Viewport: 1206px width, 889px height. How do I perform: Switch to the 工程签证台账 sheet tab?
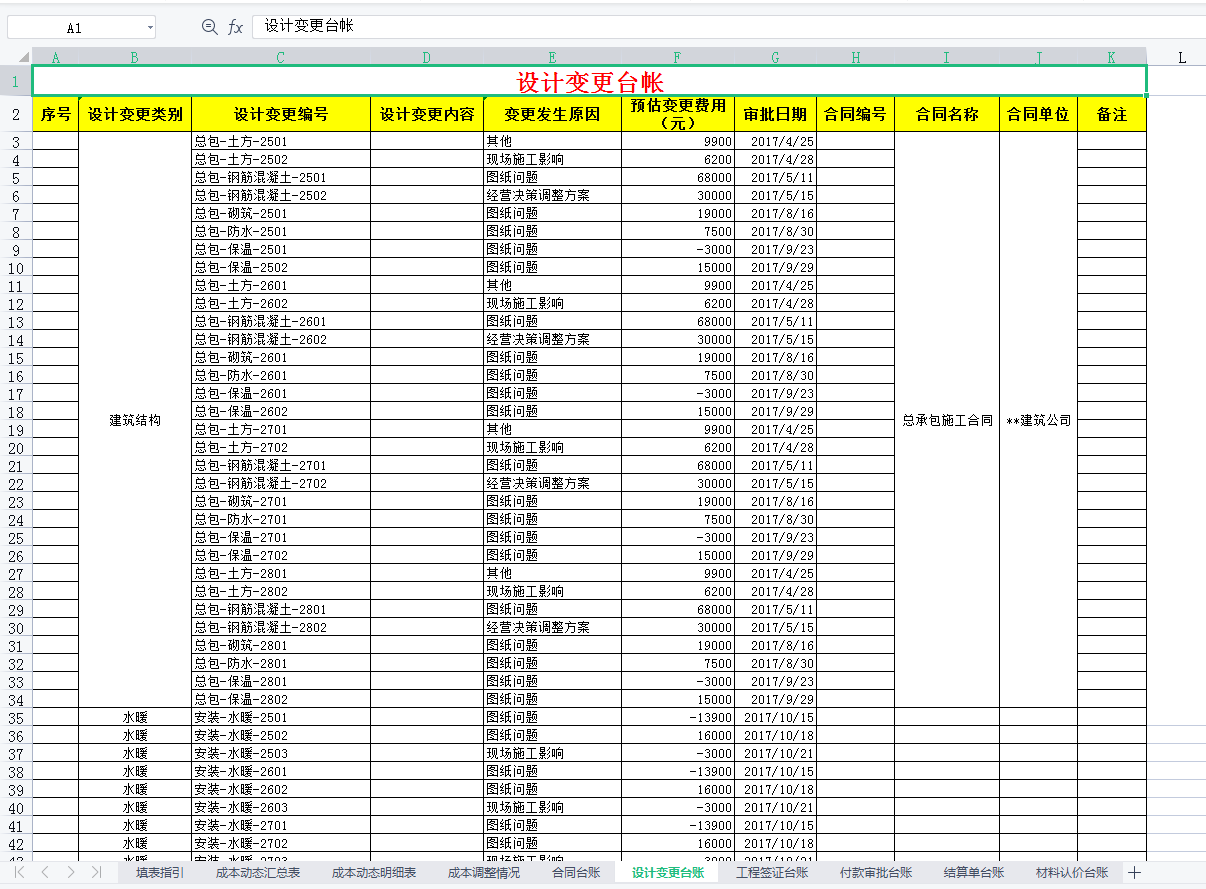pyautogui.click(x=772, y=872)
